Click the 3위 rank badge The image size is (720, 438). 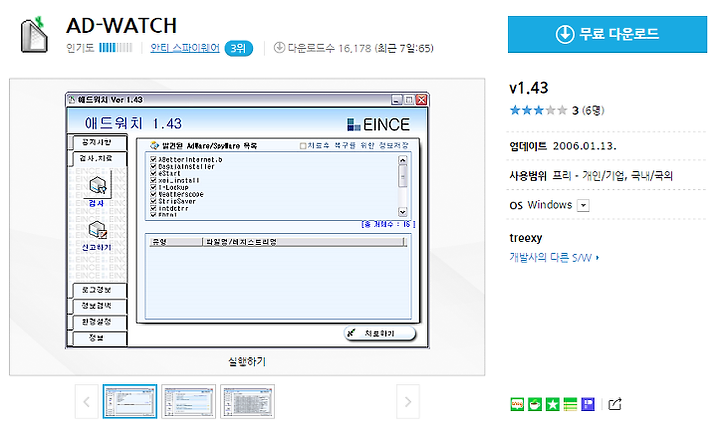238,48
